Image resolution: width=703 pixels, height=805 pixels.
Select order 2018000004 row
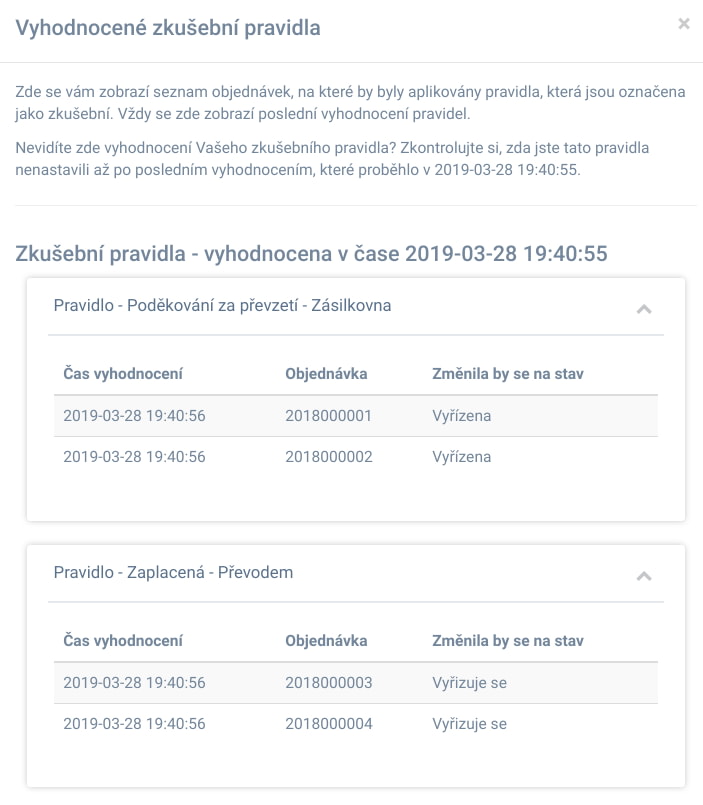[356, 724]
